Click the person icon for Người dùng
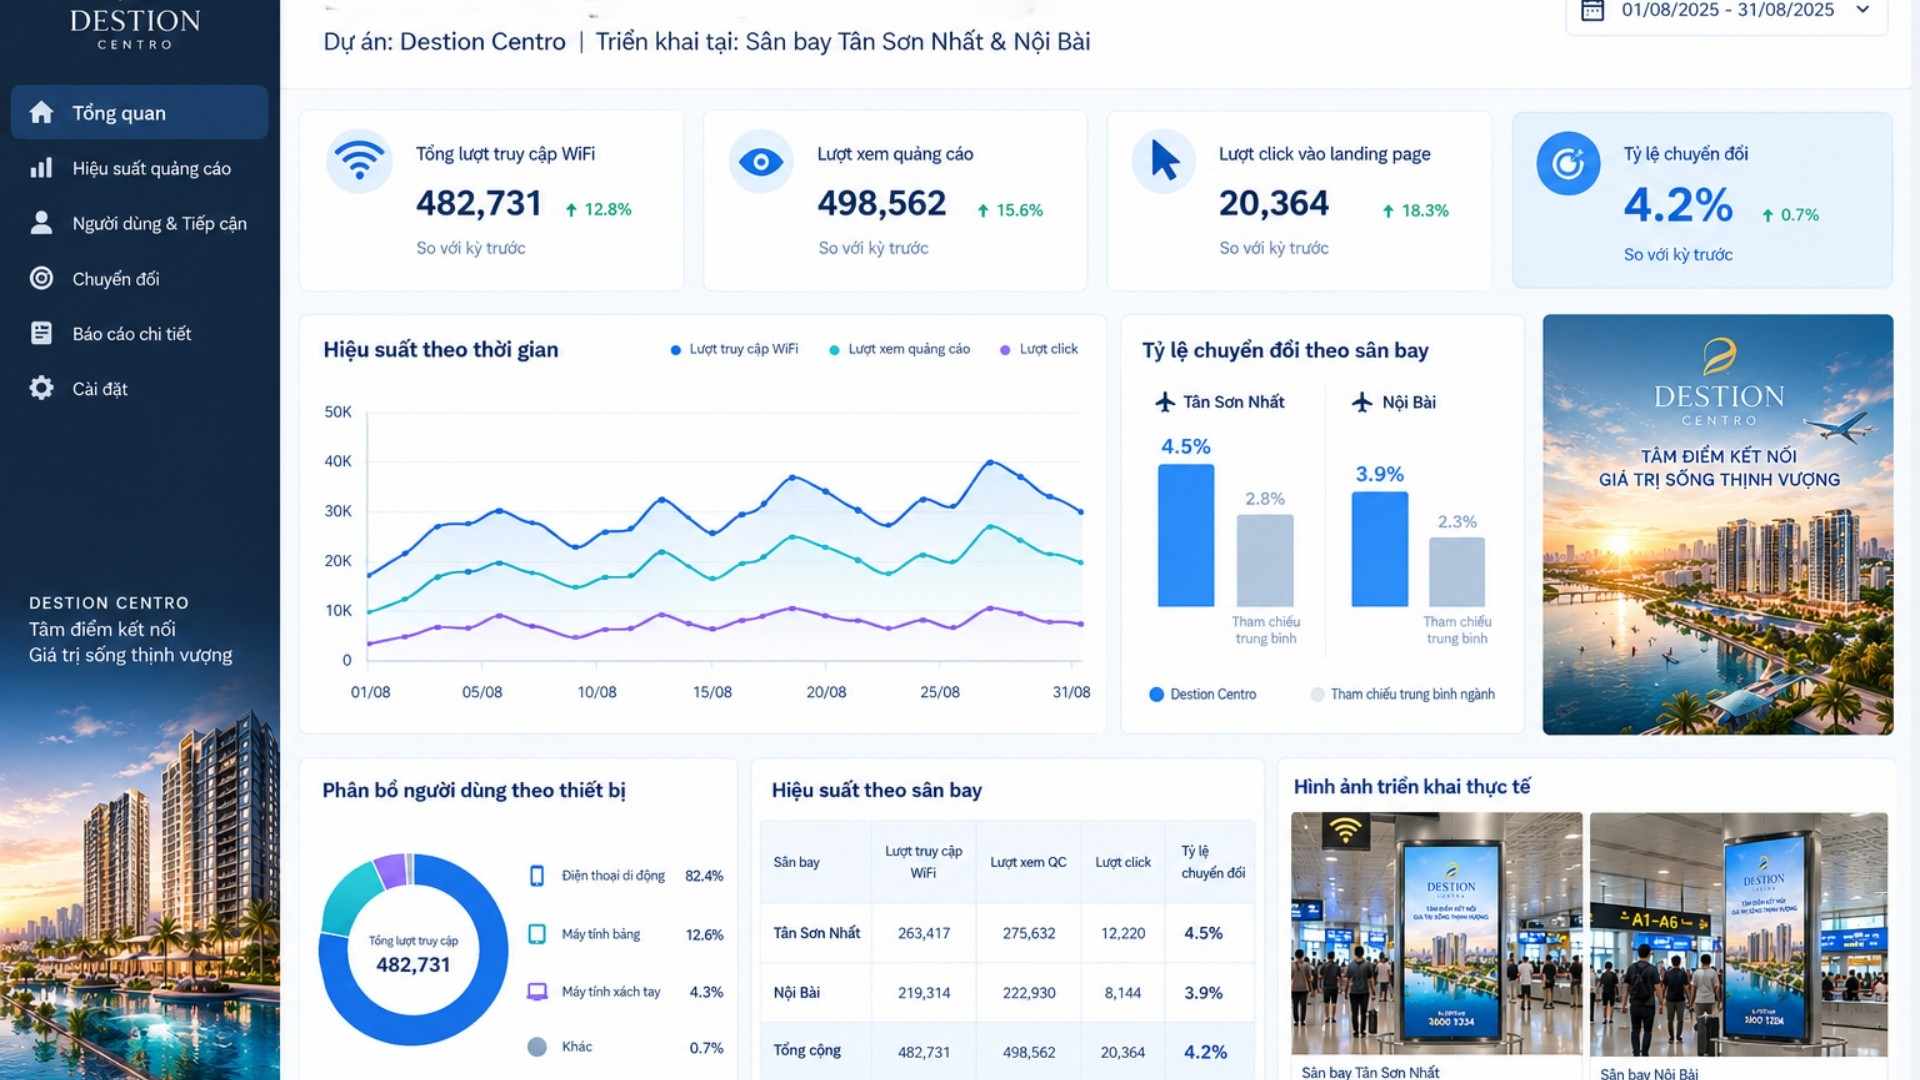Screen dimensions: 1920x1080 tap(41, 222)
